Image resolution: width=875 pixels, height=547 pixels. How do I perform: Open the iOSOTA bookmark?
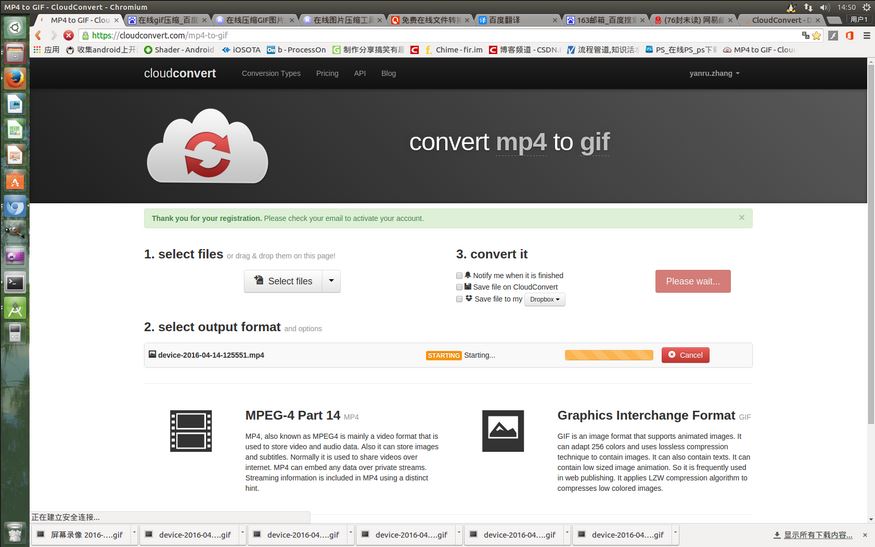point(241,50)
